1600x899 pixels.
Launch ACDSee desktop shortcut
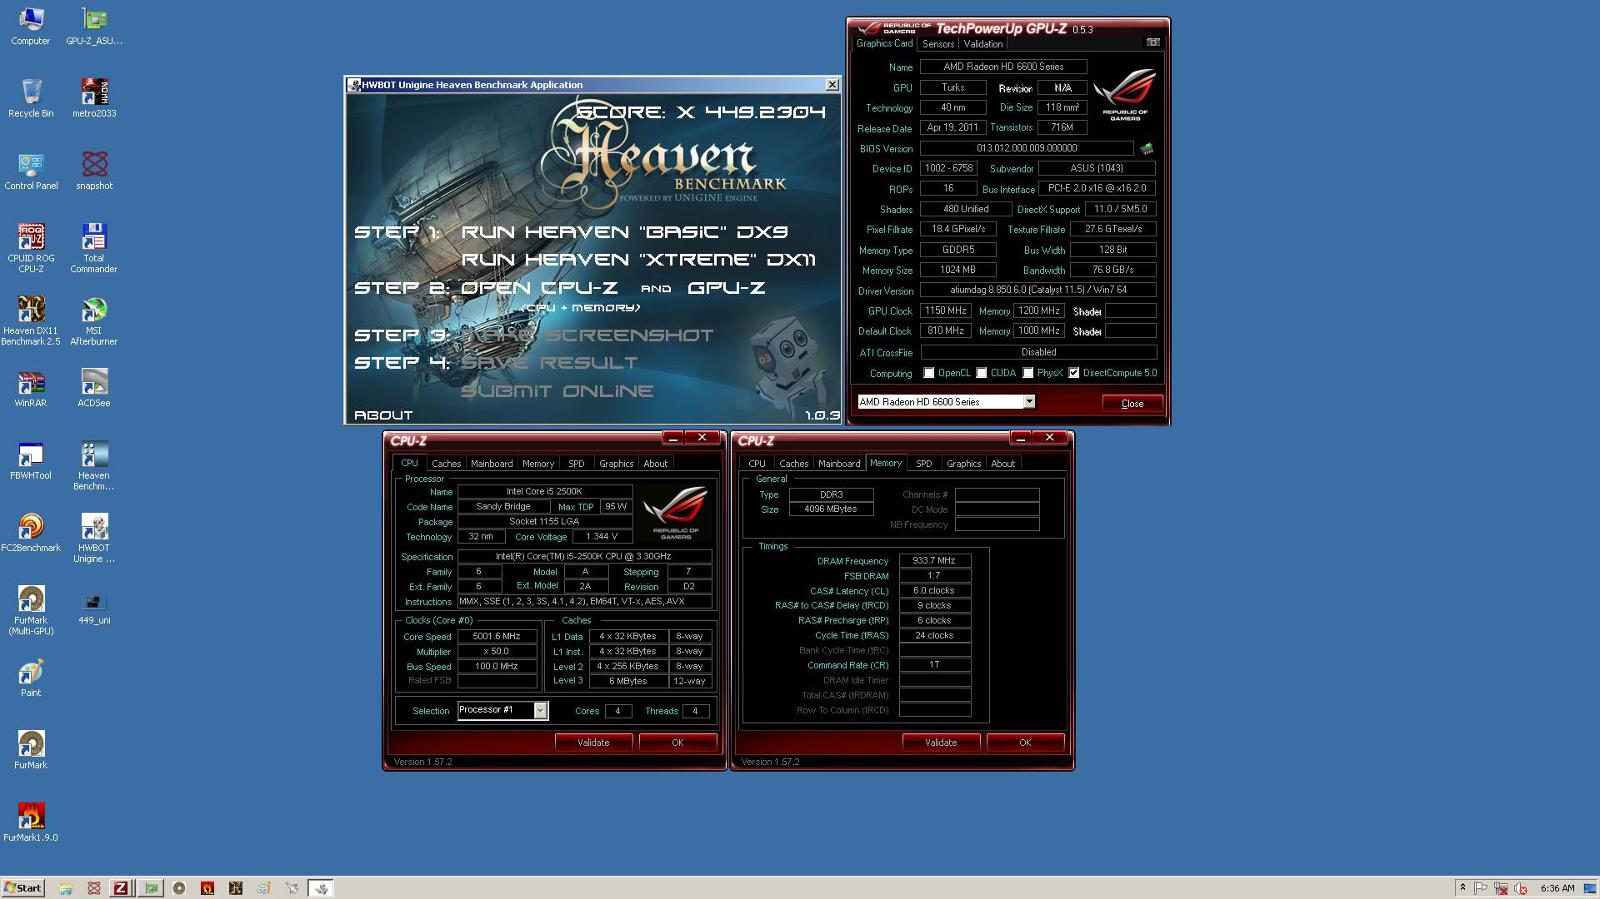click(x=94, y=388)
